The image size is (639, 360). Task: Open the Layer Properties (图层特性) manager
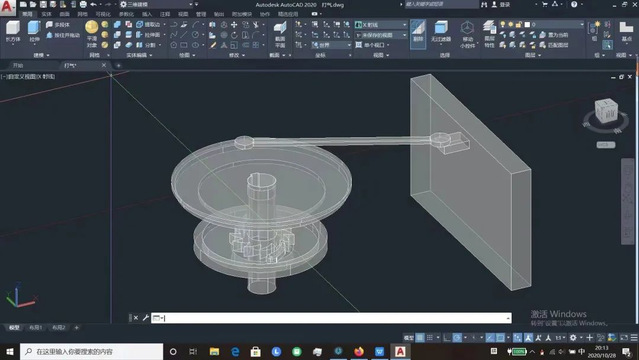(489, 35)
